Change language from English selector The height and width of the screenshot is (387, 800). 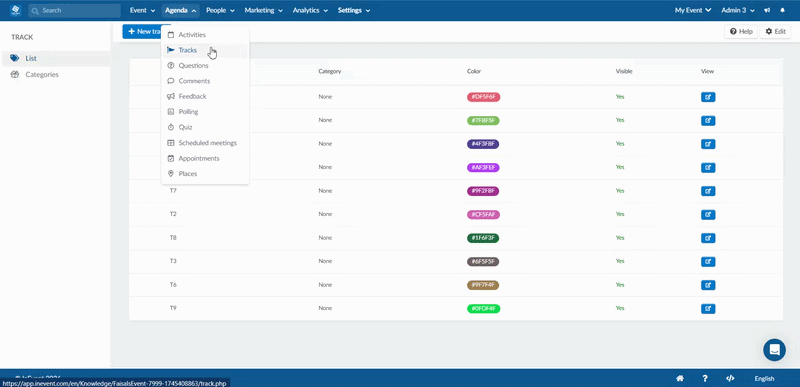[764, 378]
